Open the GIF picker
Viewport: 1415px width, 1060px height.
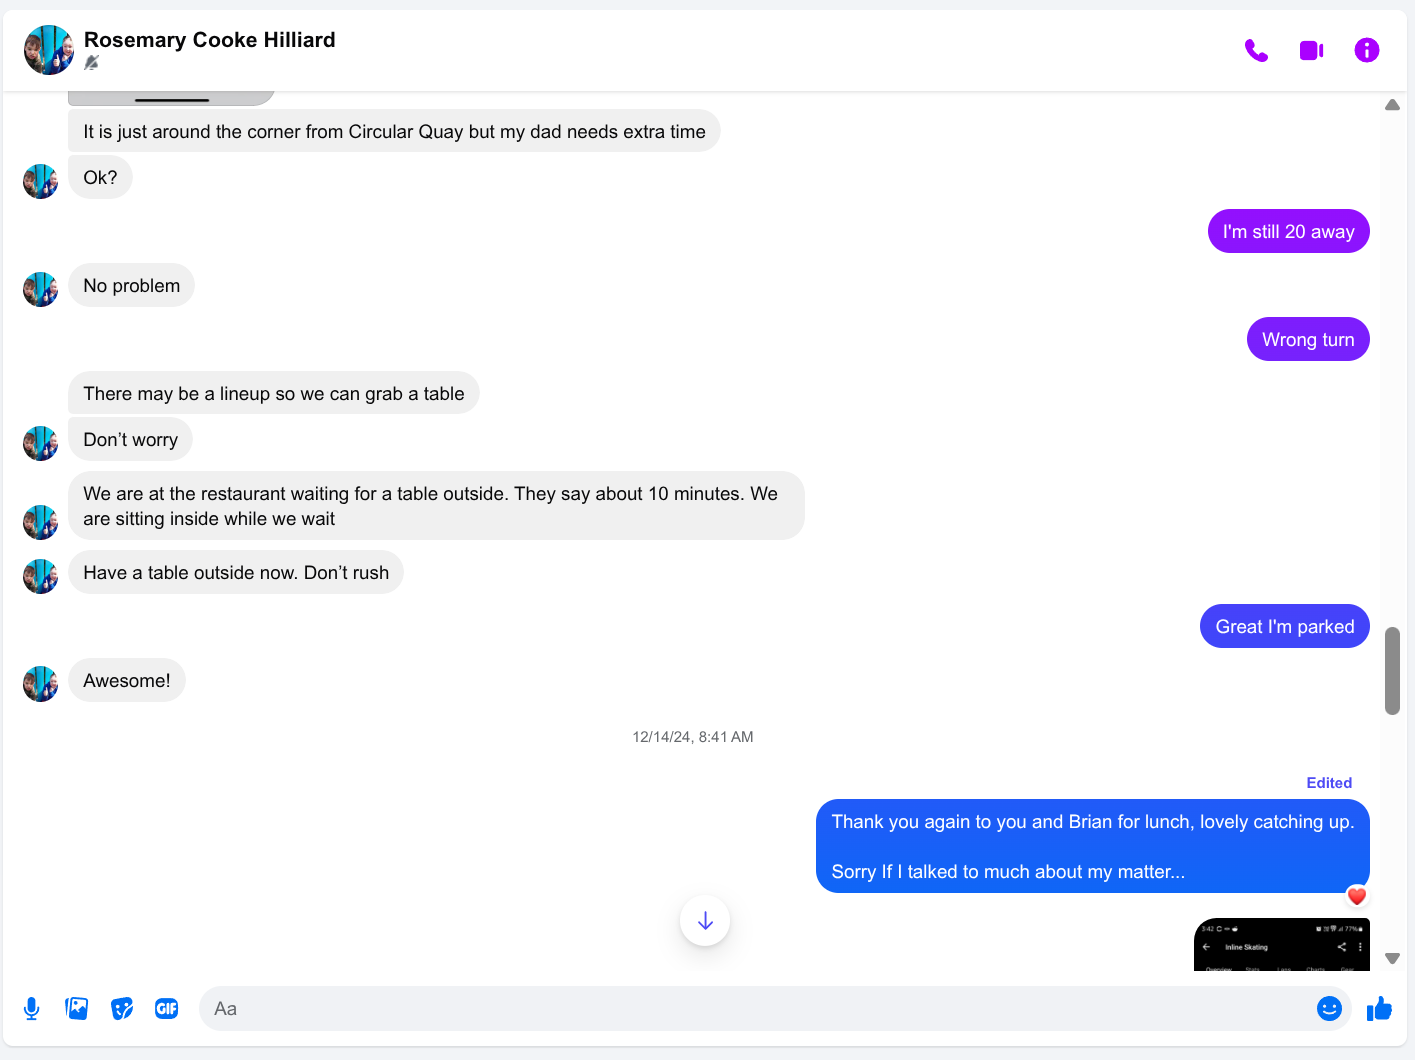(x=167, y=1009)
